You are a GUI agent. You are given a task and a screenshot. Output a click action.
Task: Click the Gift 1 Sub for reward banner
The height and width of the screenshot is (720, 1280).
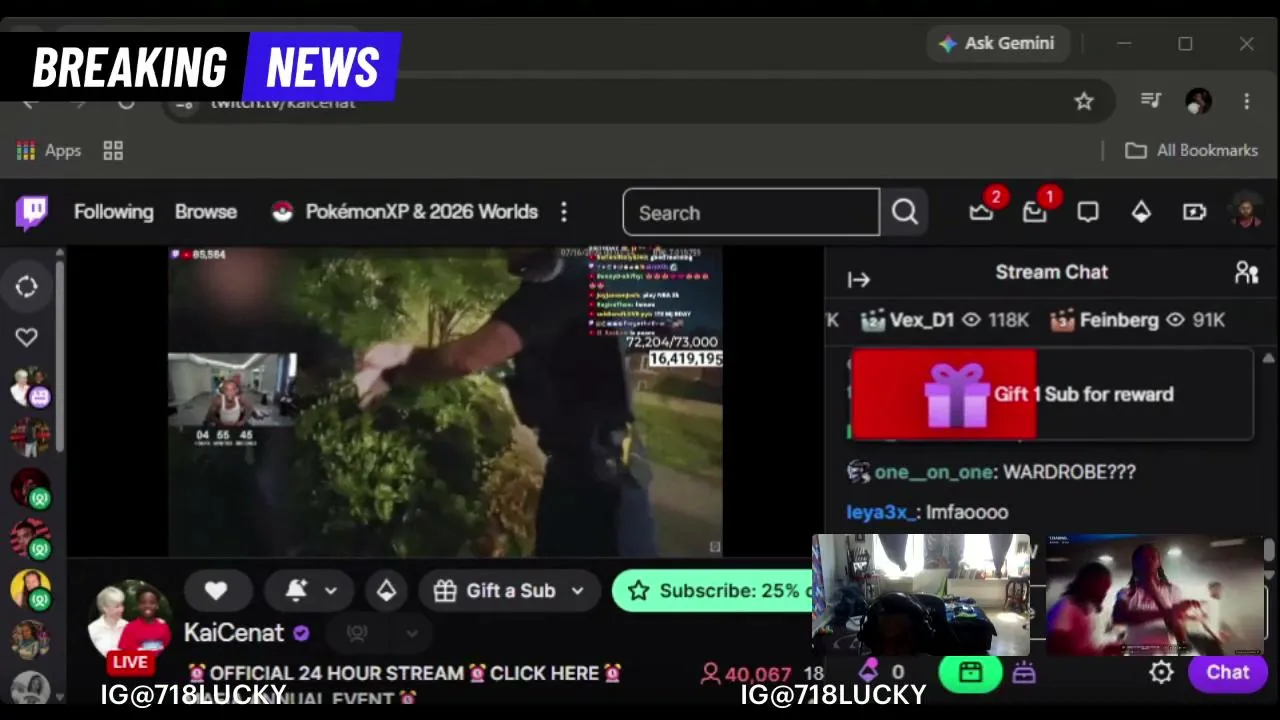point(1051,394)
